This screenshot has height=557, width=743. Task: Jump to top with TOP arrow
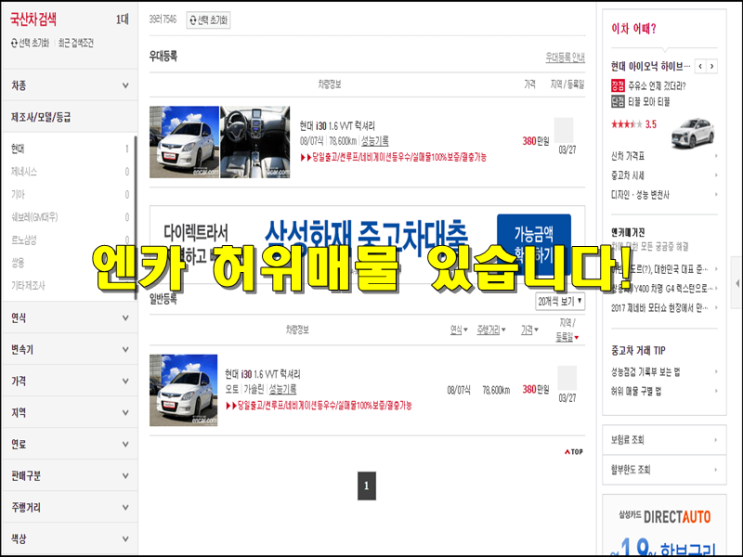point(573,452)
